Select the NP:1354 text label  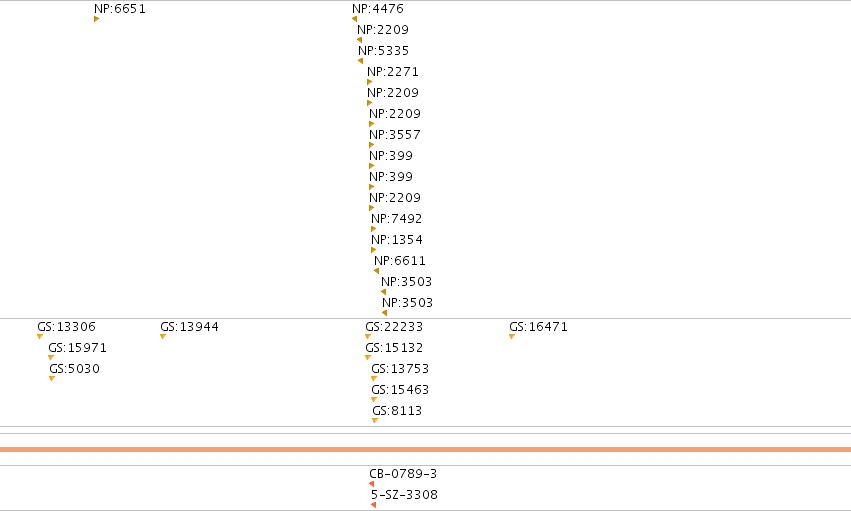click(397, 240)
